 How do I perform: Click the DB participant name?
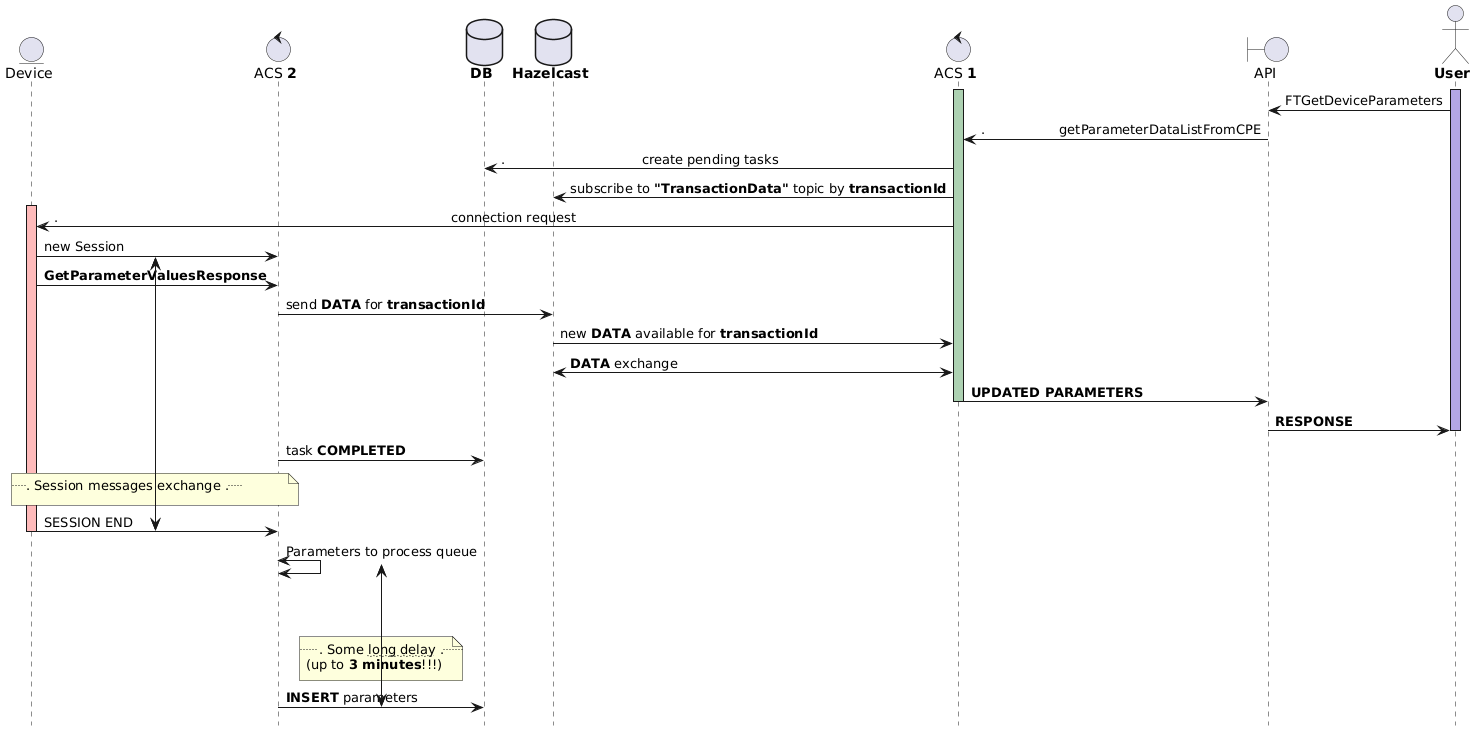[x=481, y=73]
